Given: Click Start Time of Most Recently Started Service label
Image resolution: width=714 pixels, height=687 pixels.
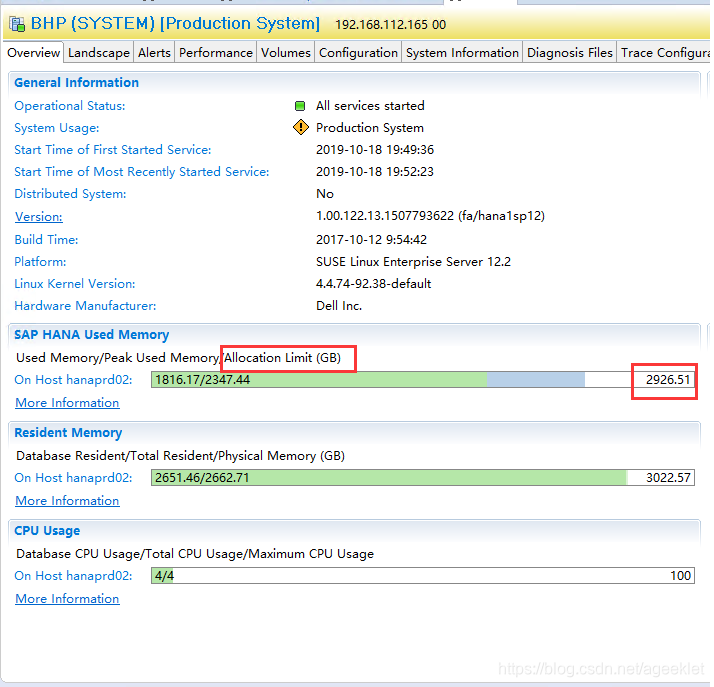Looking at the screenshot, I should 142,172.
